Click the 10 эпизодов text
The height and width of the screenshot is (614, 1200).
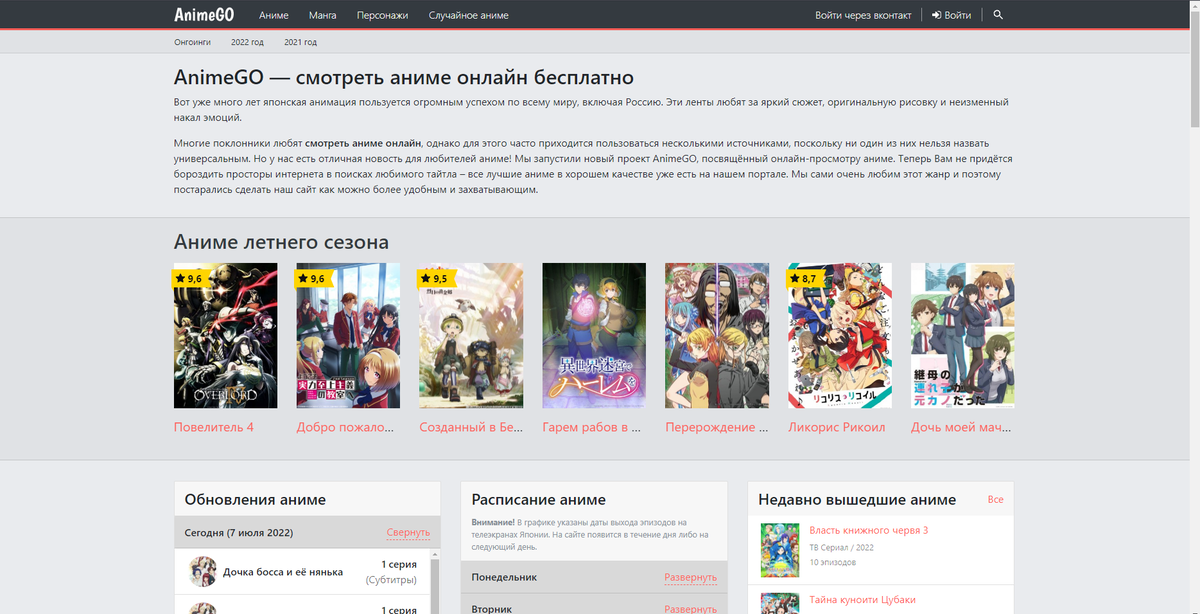[832, 562]
